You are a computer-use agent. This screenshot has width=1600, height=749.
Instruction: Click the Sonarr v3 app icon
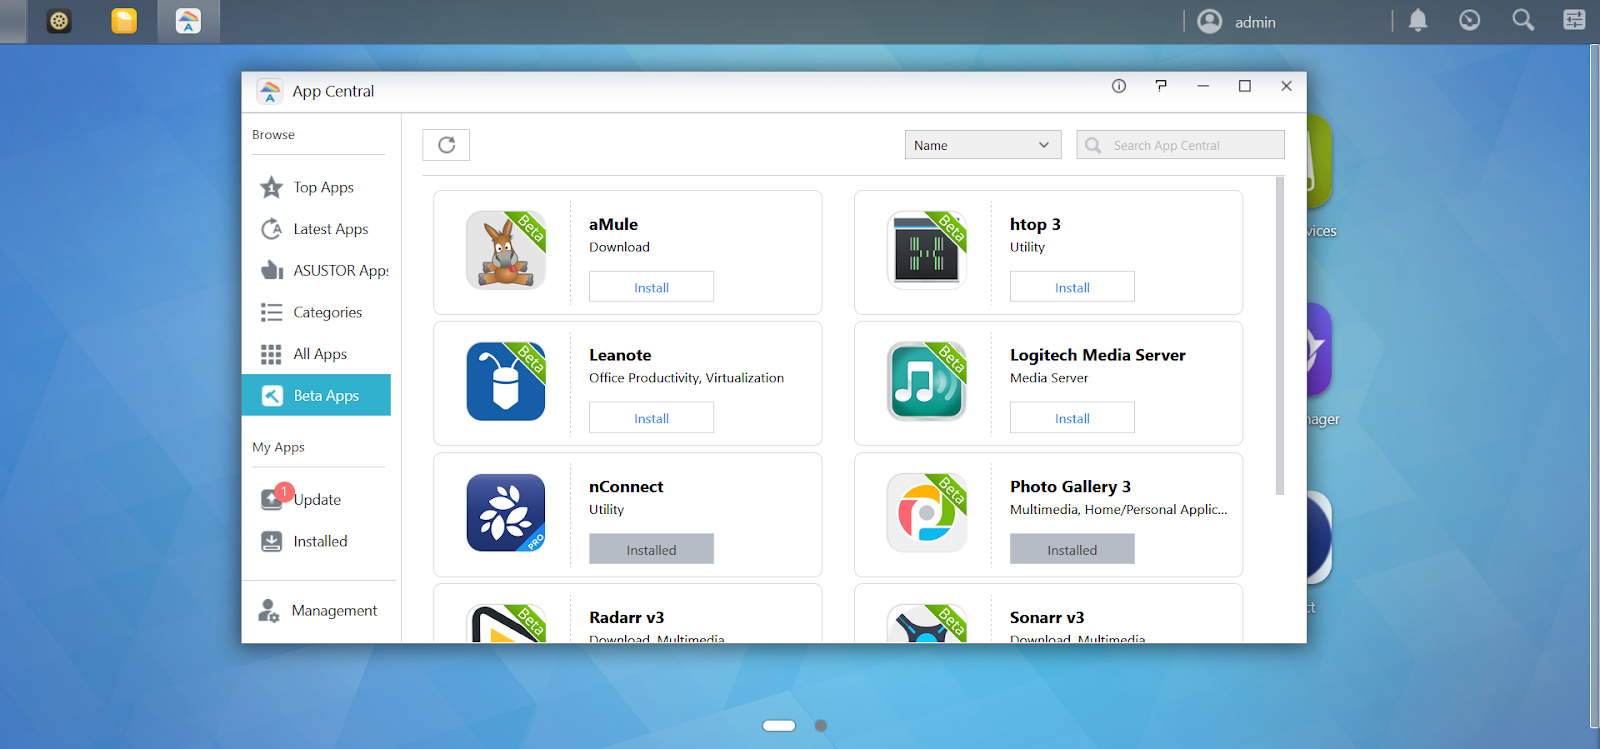coord(927,623)
